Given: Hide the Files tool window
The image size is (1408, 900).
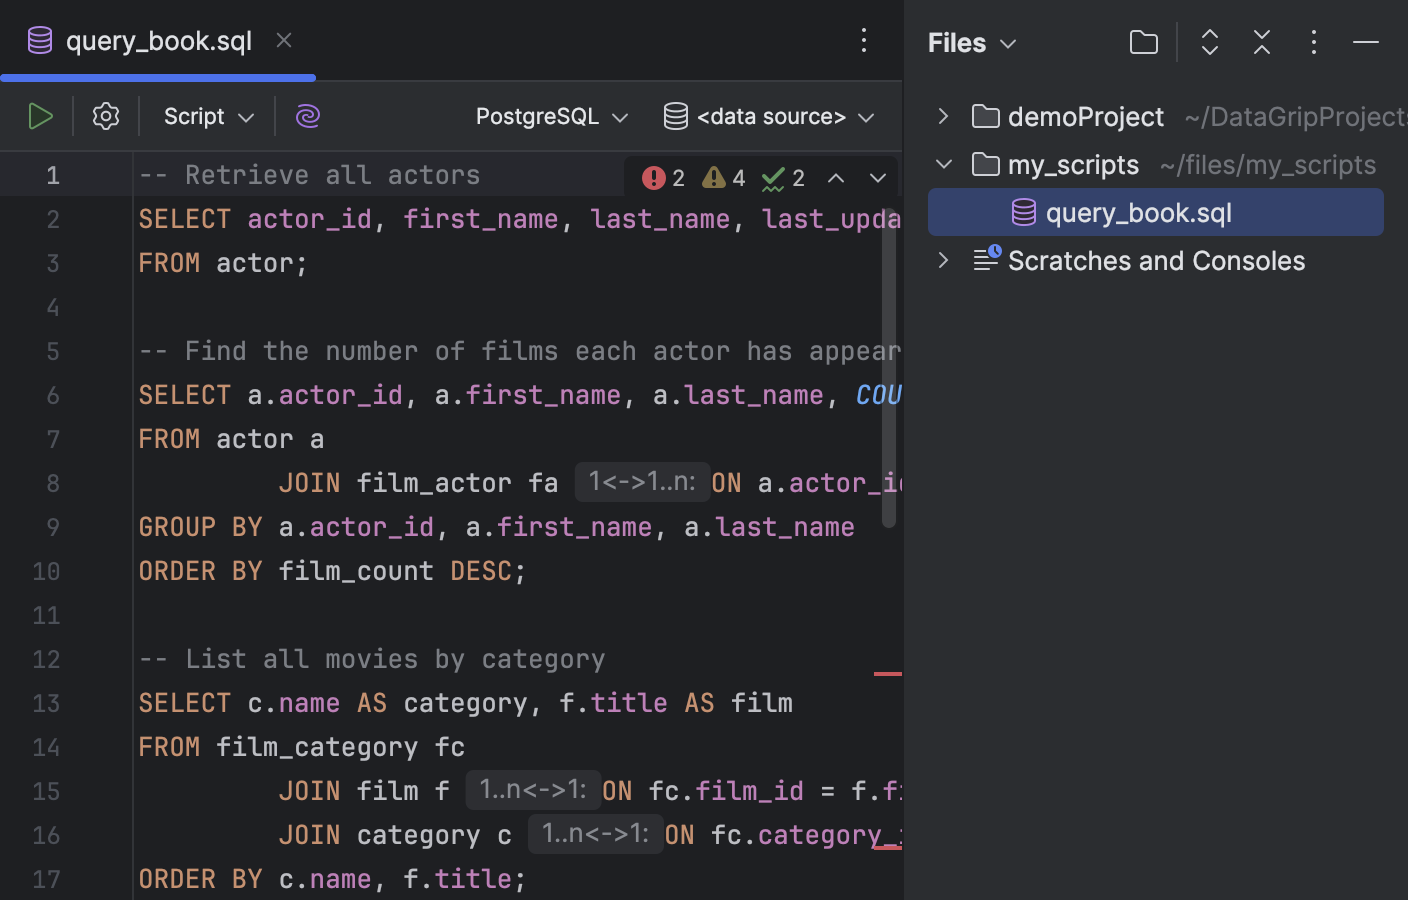Looking at the screenshot, I should click(1364, 43).
